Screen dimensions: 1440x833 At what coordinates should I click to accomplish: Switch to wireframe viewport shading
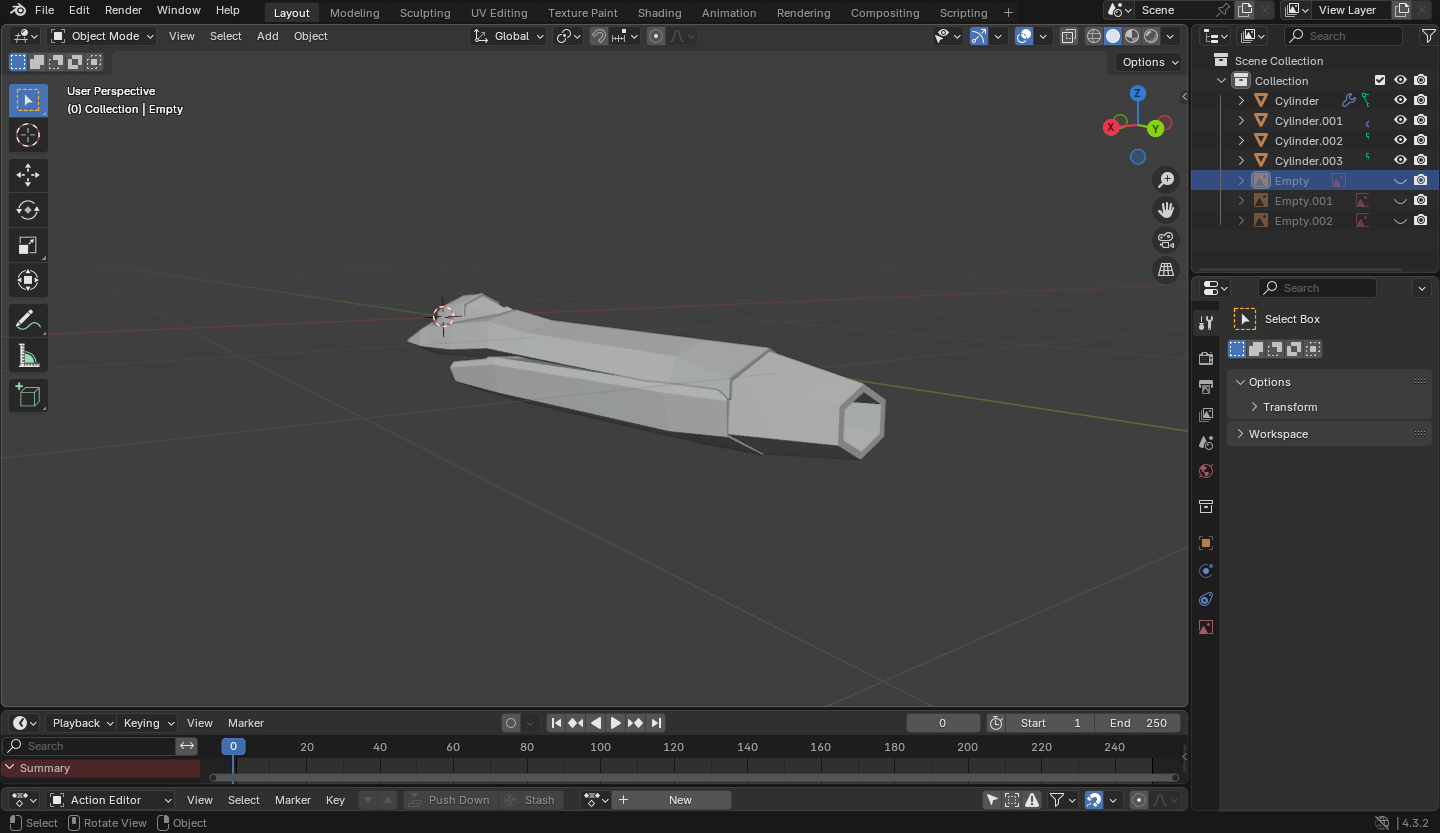click(x=1094, y=36)
